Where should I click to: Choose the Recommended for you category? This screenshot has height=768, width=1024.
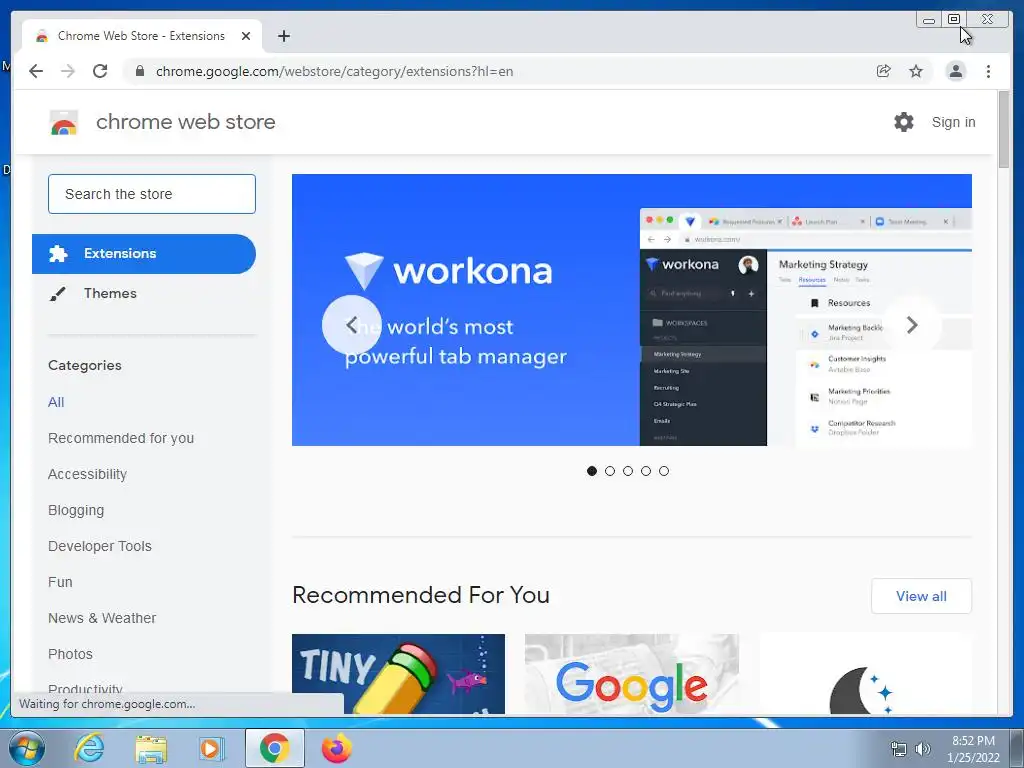click(121, 438)
